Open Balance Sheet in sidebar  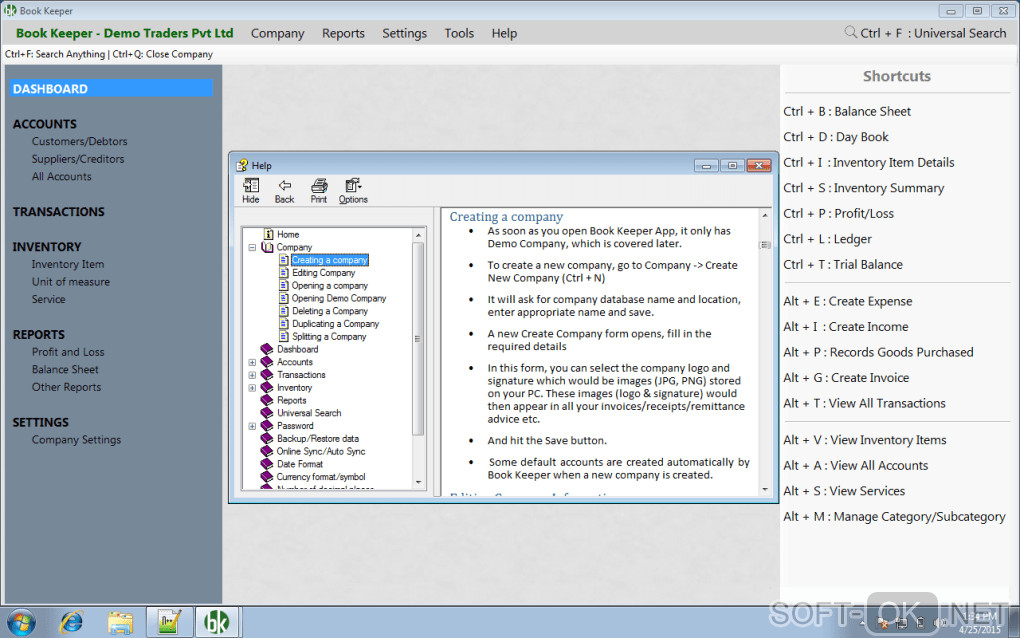click(65, 369)
